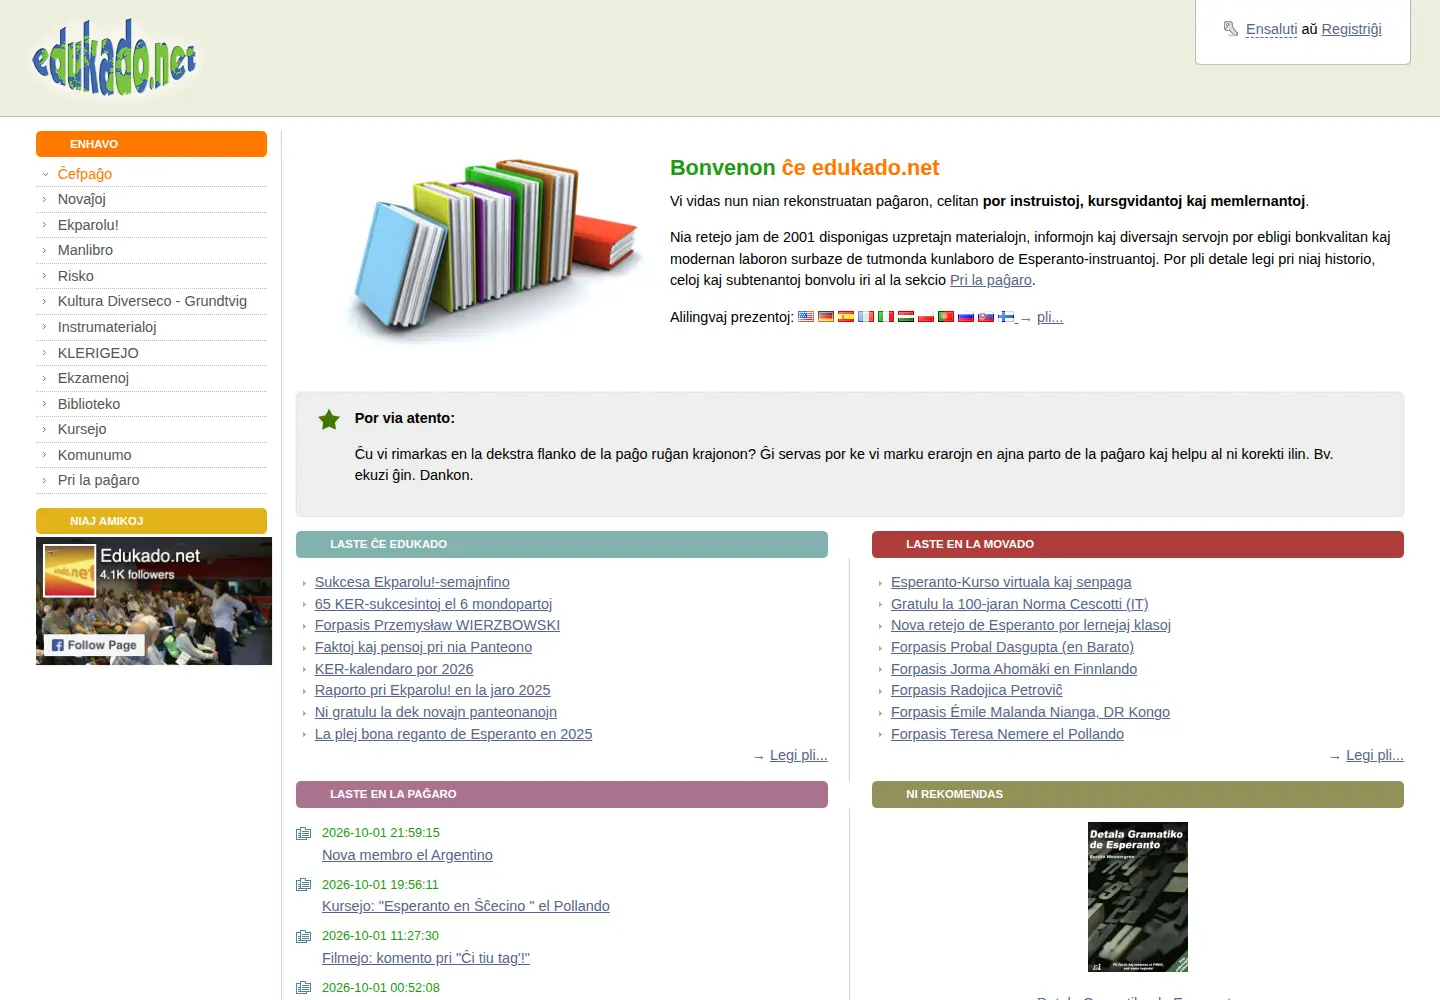The image size is (1440, 1000).
Task: Open the French flag presentation
Action: coord(866,317)
